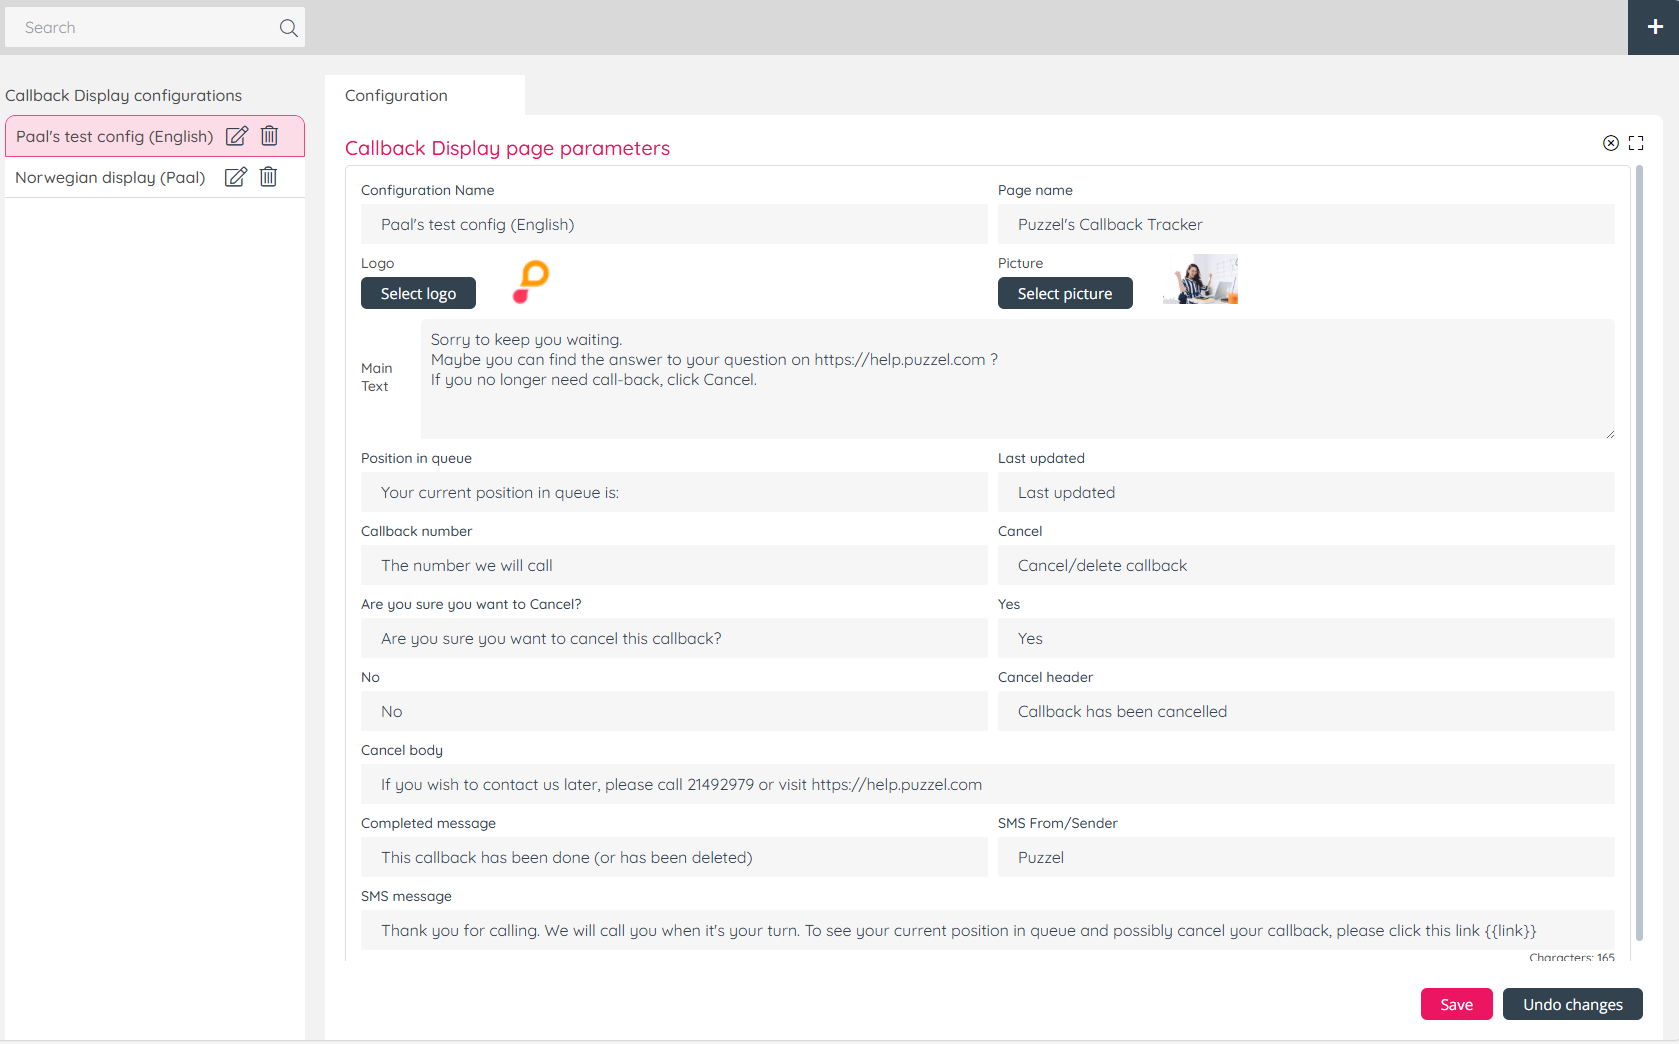Screen dimensions: 1679x1044
Task: Focus the Page name field
Action: pyautogui.click(x=1305, y=224)
